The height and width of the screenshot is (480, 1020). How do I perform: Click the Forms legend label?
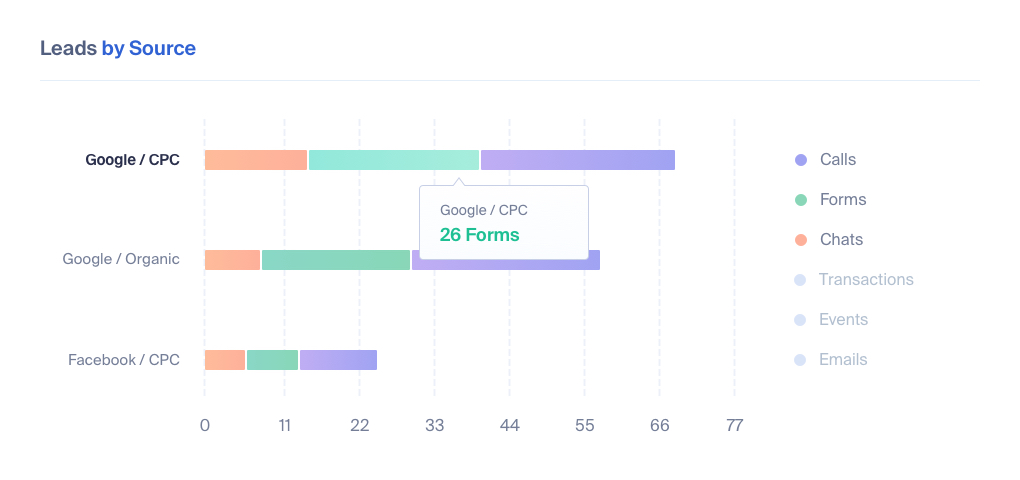point(843,200)
